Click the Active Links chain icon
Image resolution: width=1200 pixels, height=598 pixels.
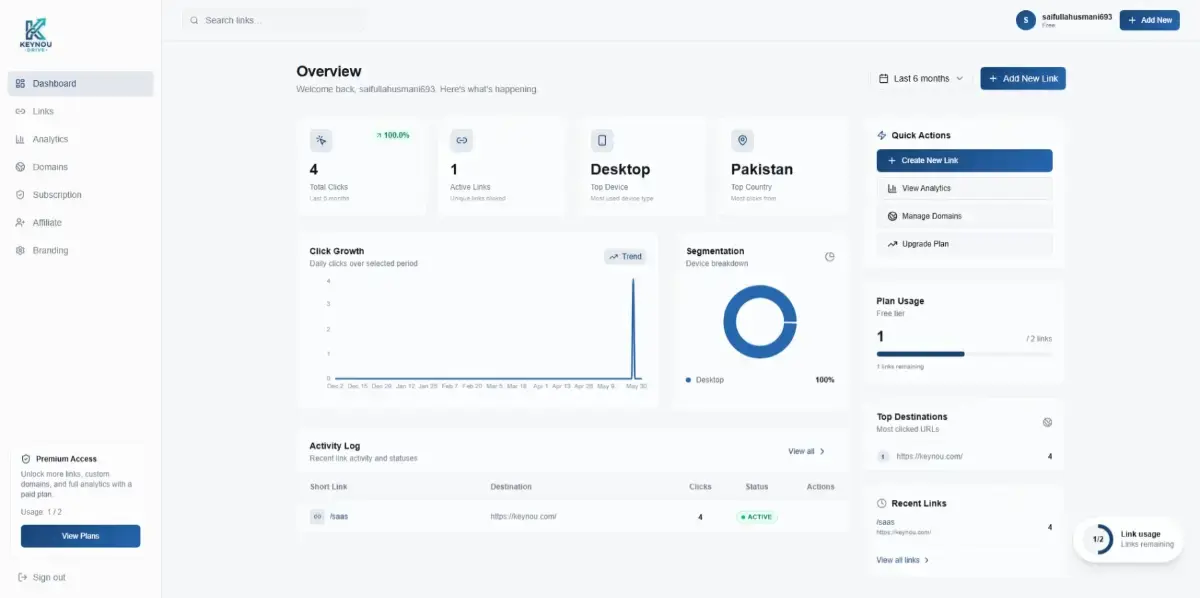pos(461,140)
